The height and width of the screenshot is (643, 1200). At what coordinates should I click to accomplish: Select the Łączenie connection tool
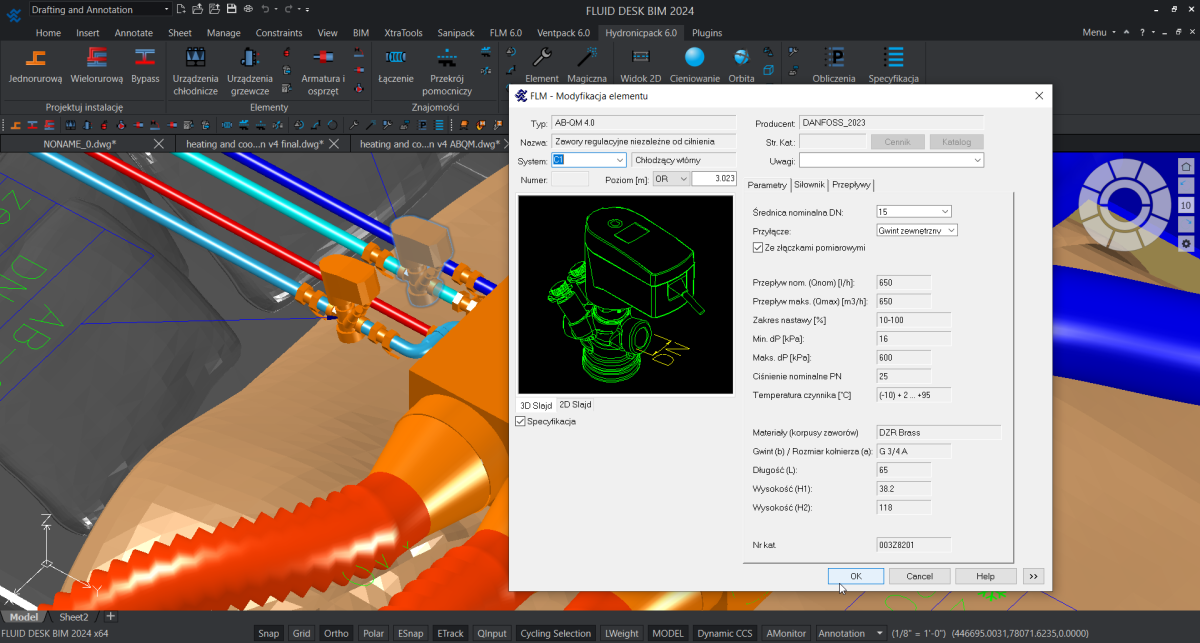point(396,58)
